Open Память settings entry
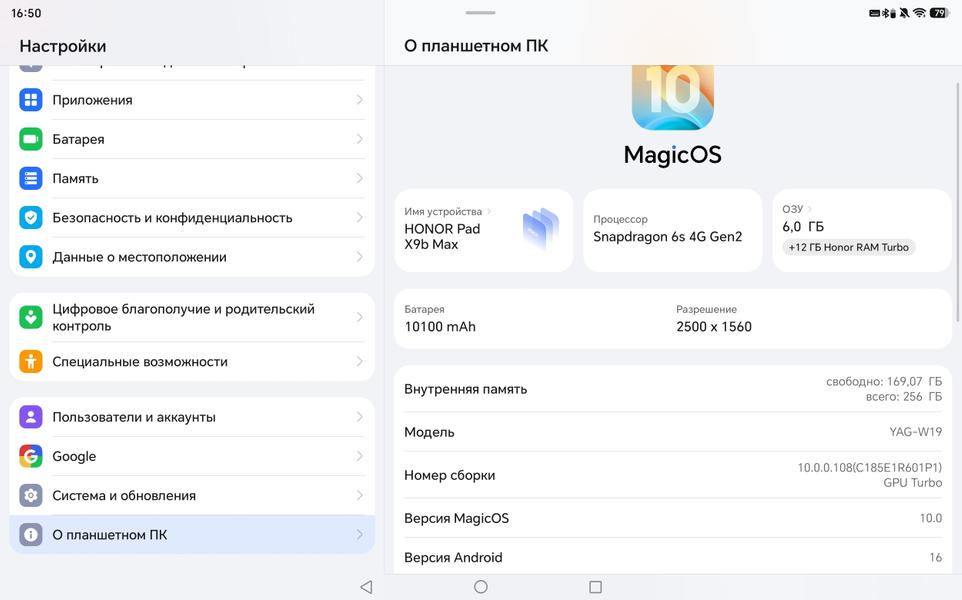The image size is (962, 600). 192,178
